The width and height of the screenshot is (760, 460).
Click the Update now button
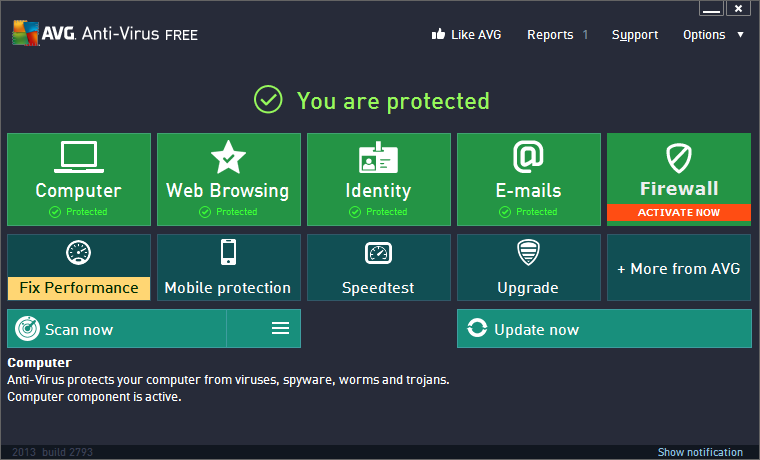604,329
